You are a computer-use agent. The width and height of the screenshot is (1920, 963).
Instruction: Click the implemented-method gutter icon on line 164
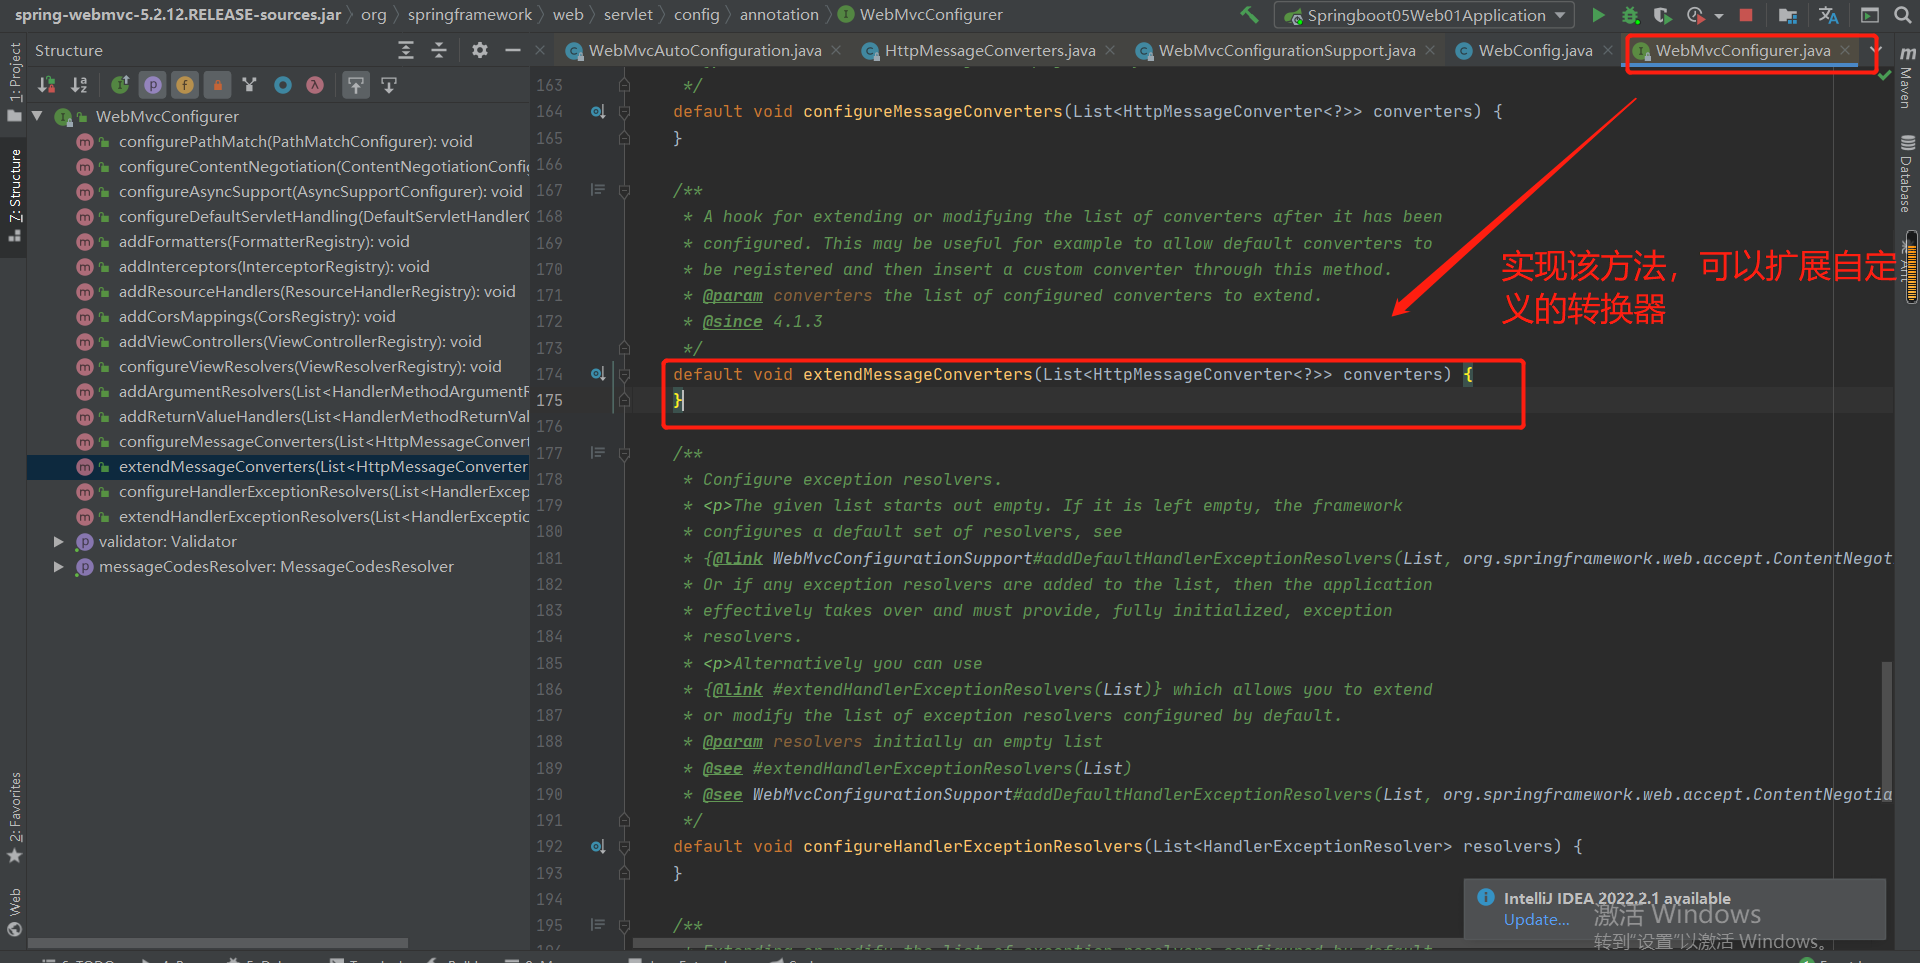597,111
